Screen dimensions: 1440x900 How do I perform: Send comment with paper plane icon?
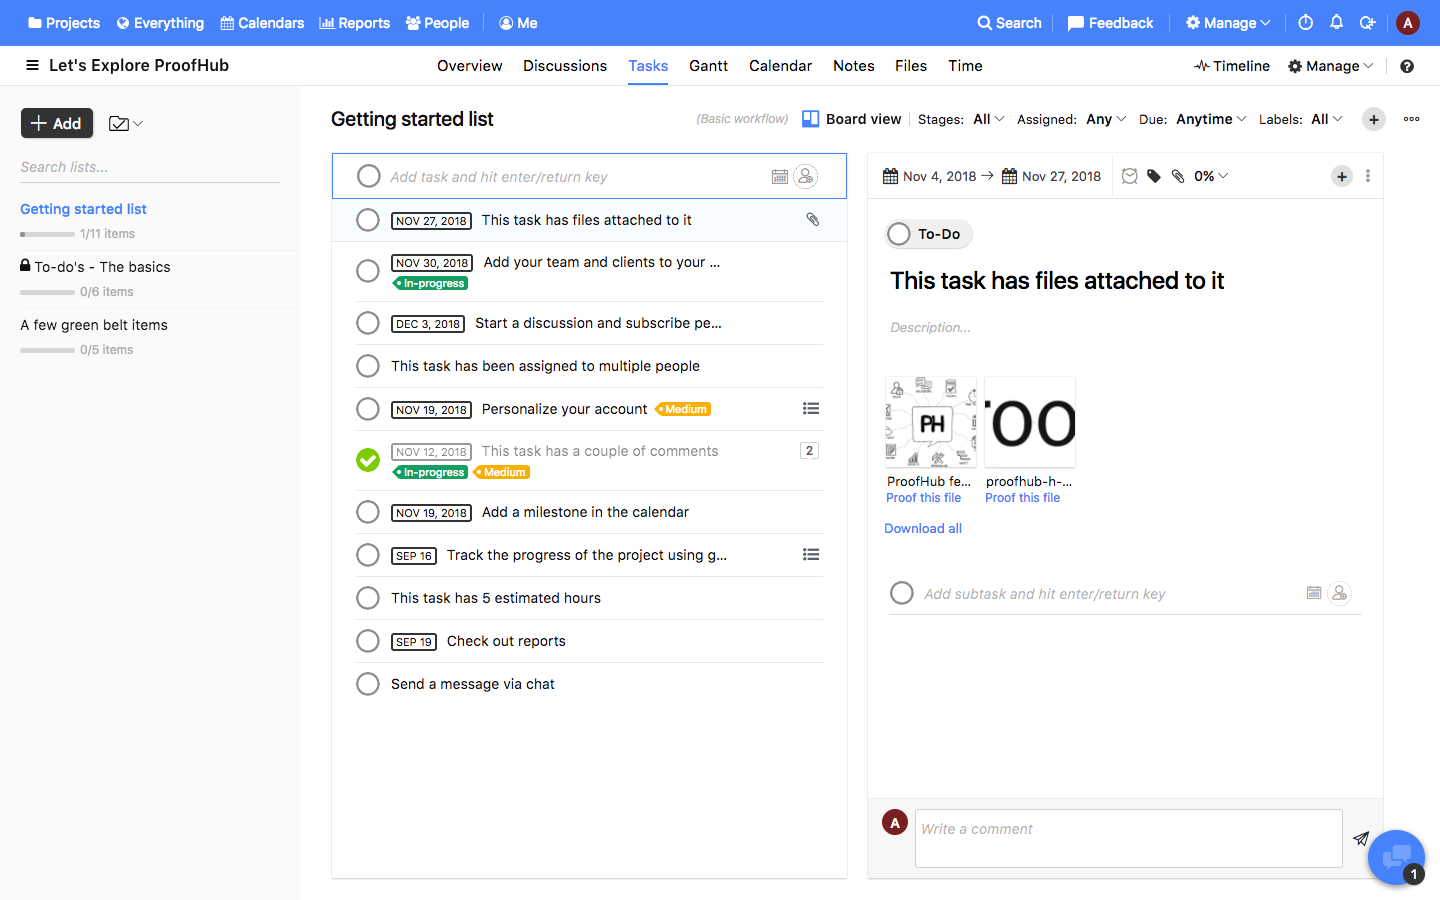point(1361,838)
